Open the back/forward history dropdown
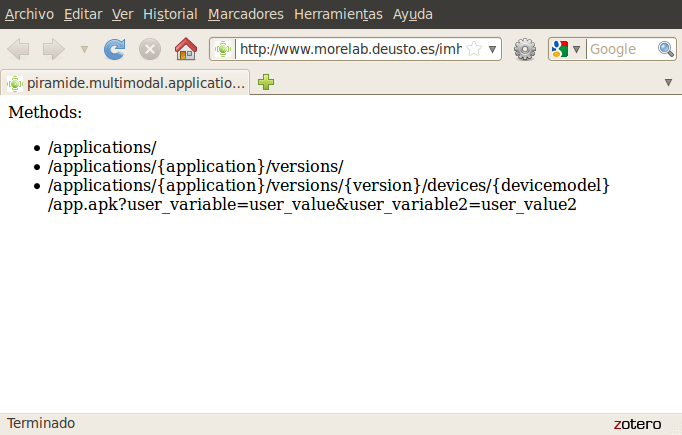Image resolution: width=682 pixels, height=435 pixels. (84, 49)
